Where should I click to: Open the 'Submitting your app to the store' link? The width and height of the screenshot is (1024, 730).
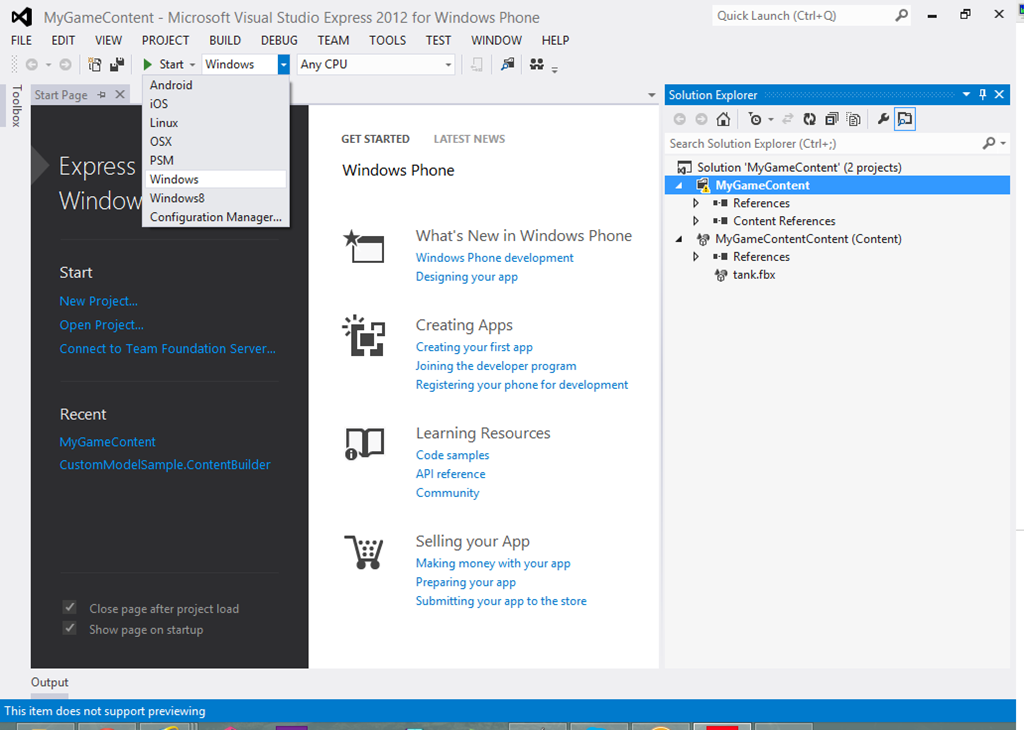(x=501, y=601)
